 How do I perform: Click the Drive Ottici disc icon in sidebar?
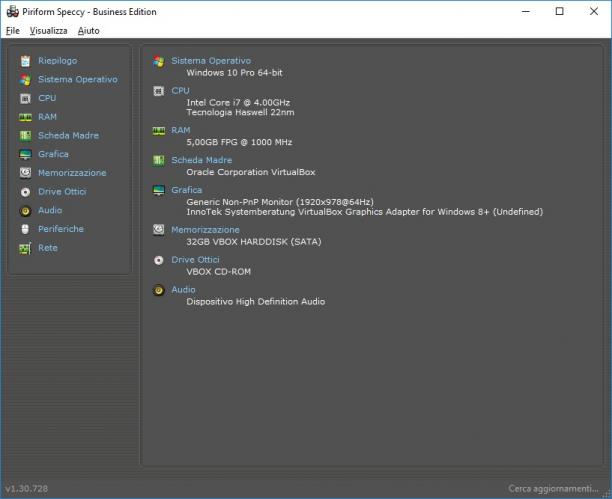25,192
